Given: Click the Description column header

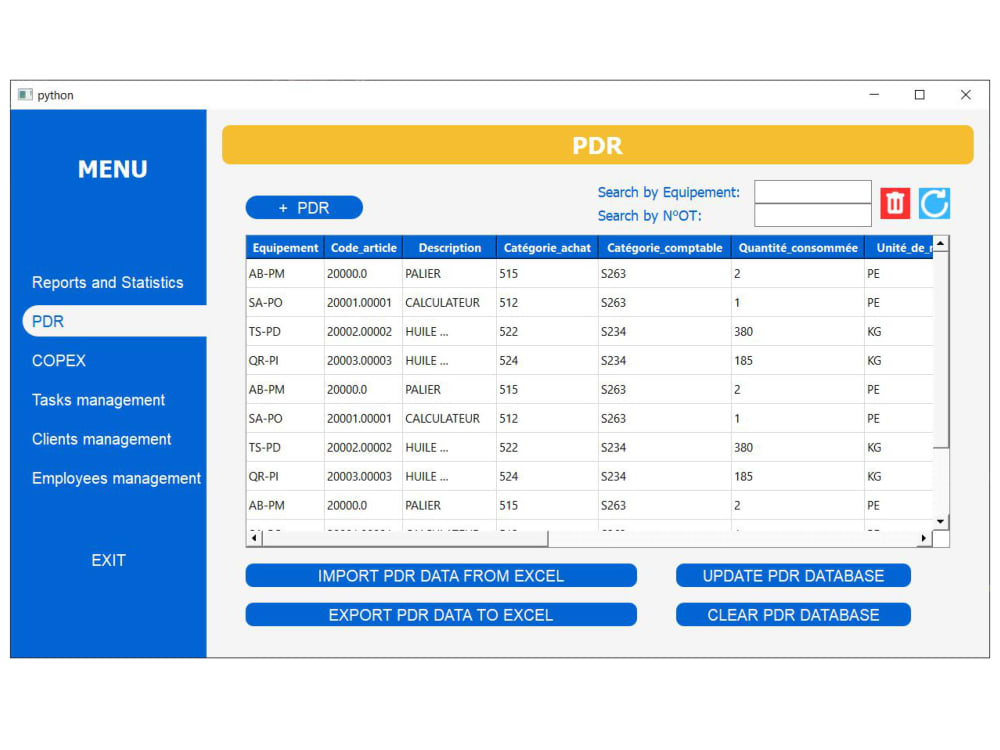Looking at the screenshot, I should point(450,247).
